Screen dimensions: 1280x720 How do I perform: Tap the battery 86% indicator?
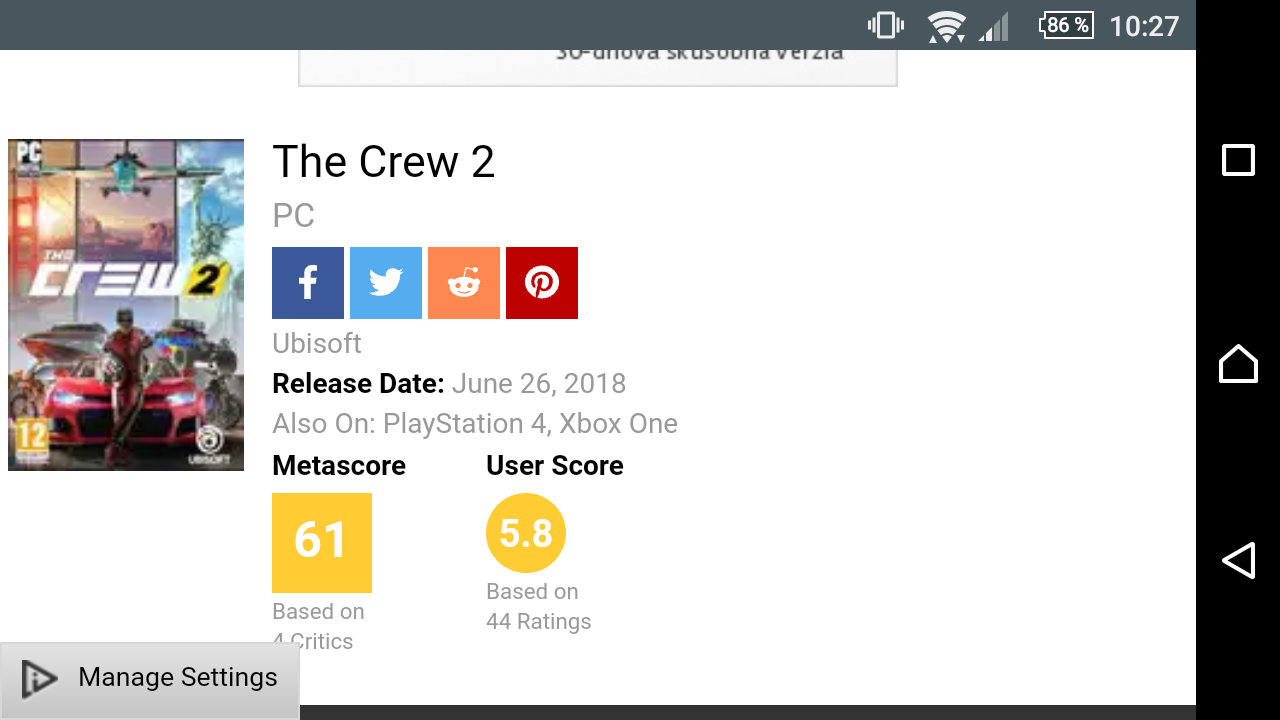pos(1066,25)
